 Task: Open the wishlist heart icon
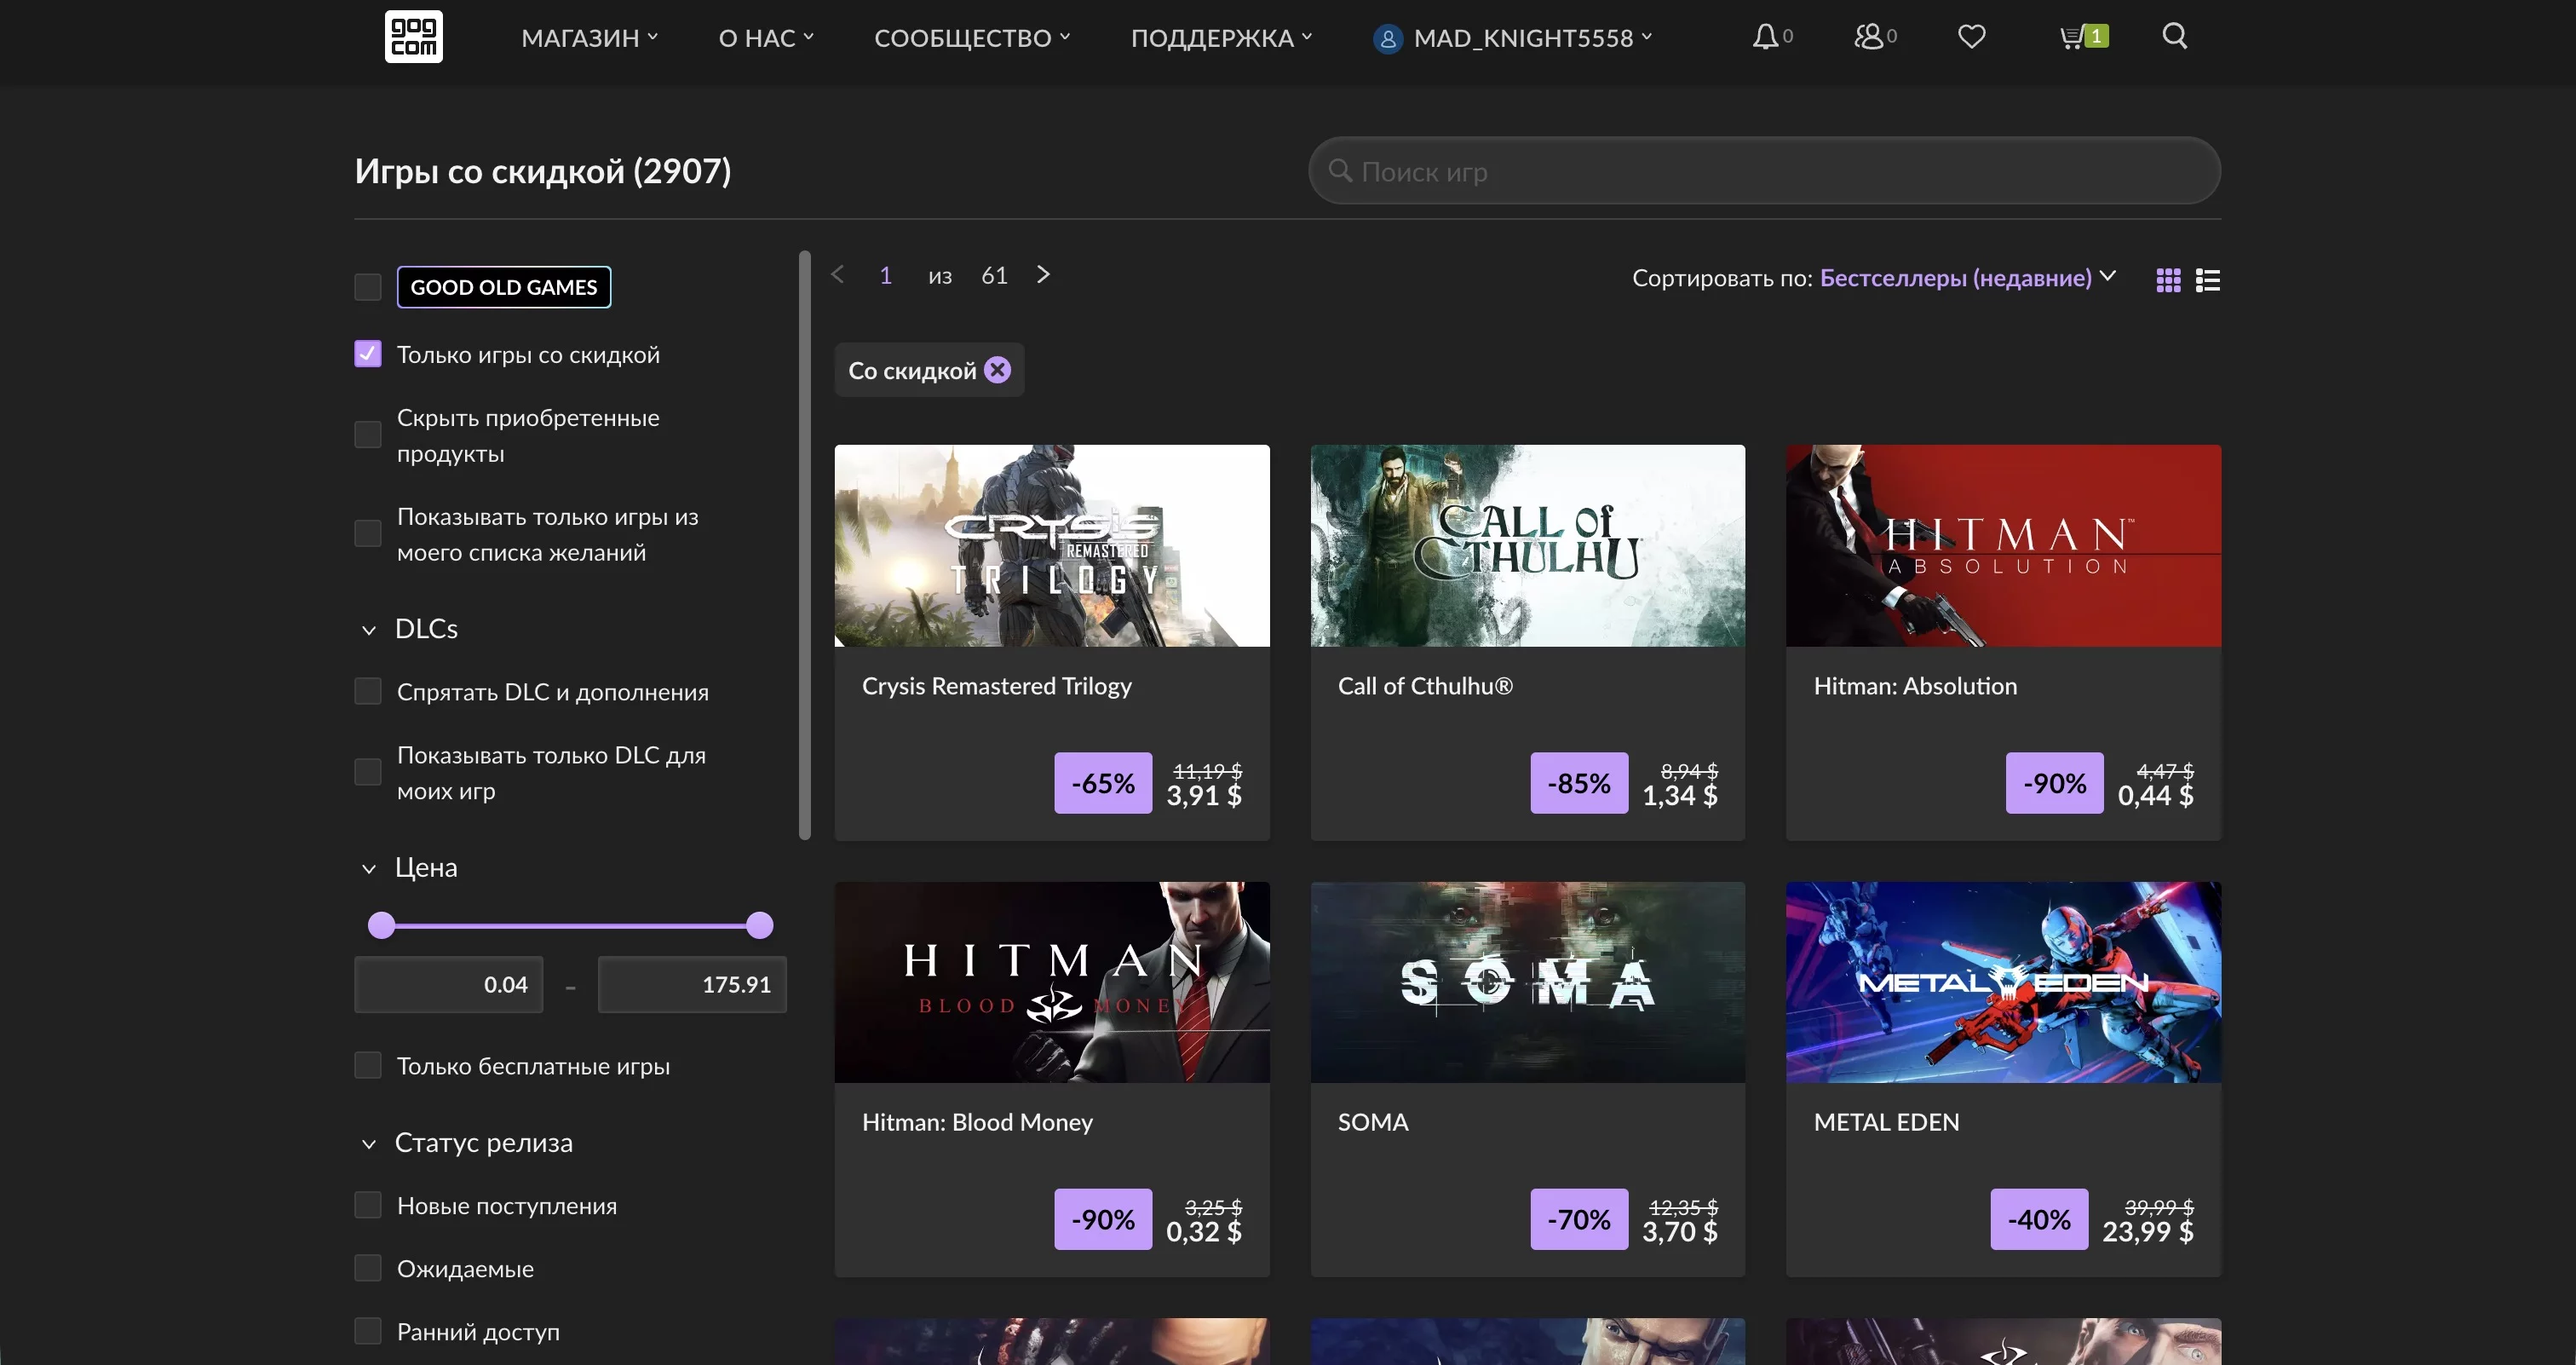pos(1971,37)
